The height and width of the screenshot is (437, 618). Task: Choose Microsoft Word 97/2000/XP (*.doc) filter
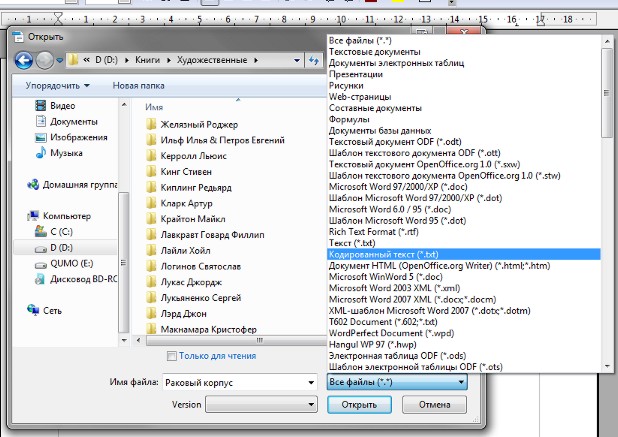[464, 187]
